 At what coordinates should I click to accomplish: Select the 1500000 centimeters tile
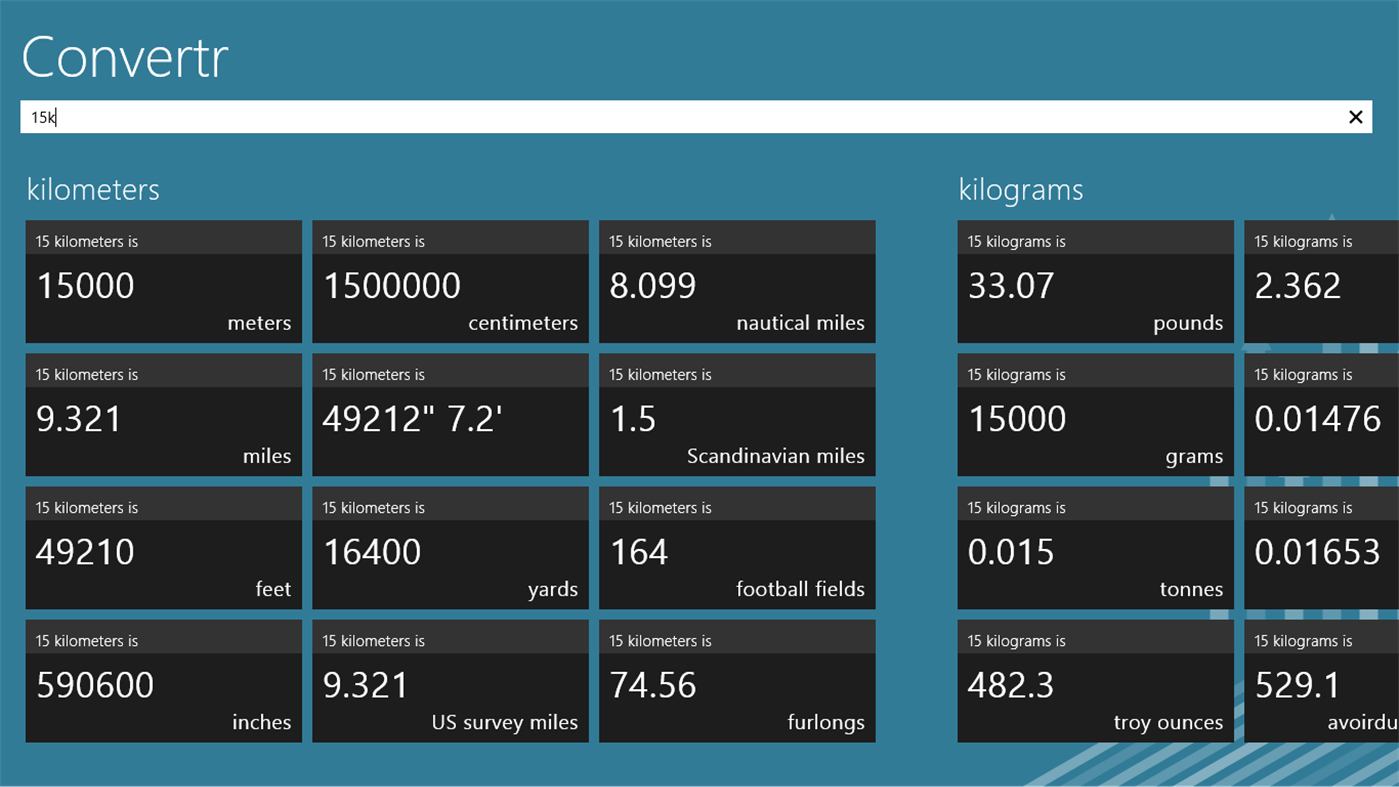pyautogui.click(x=450, y=281)
